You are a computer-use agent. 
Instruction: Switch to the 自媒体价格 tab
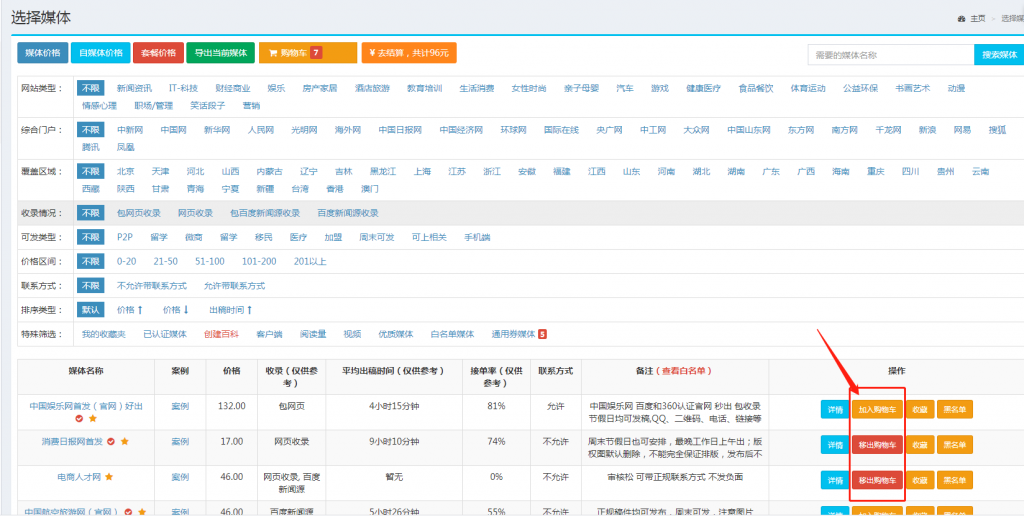(101, 53)
